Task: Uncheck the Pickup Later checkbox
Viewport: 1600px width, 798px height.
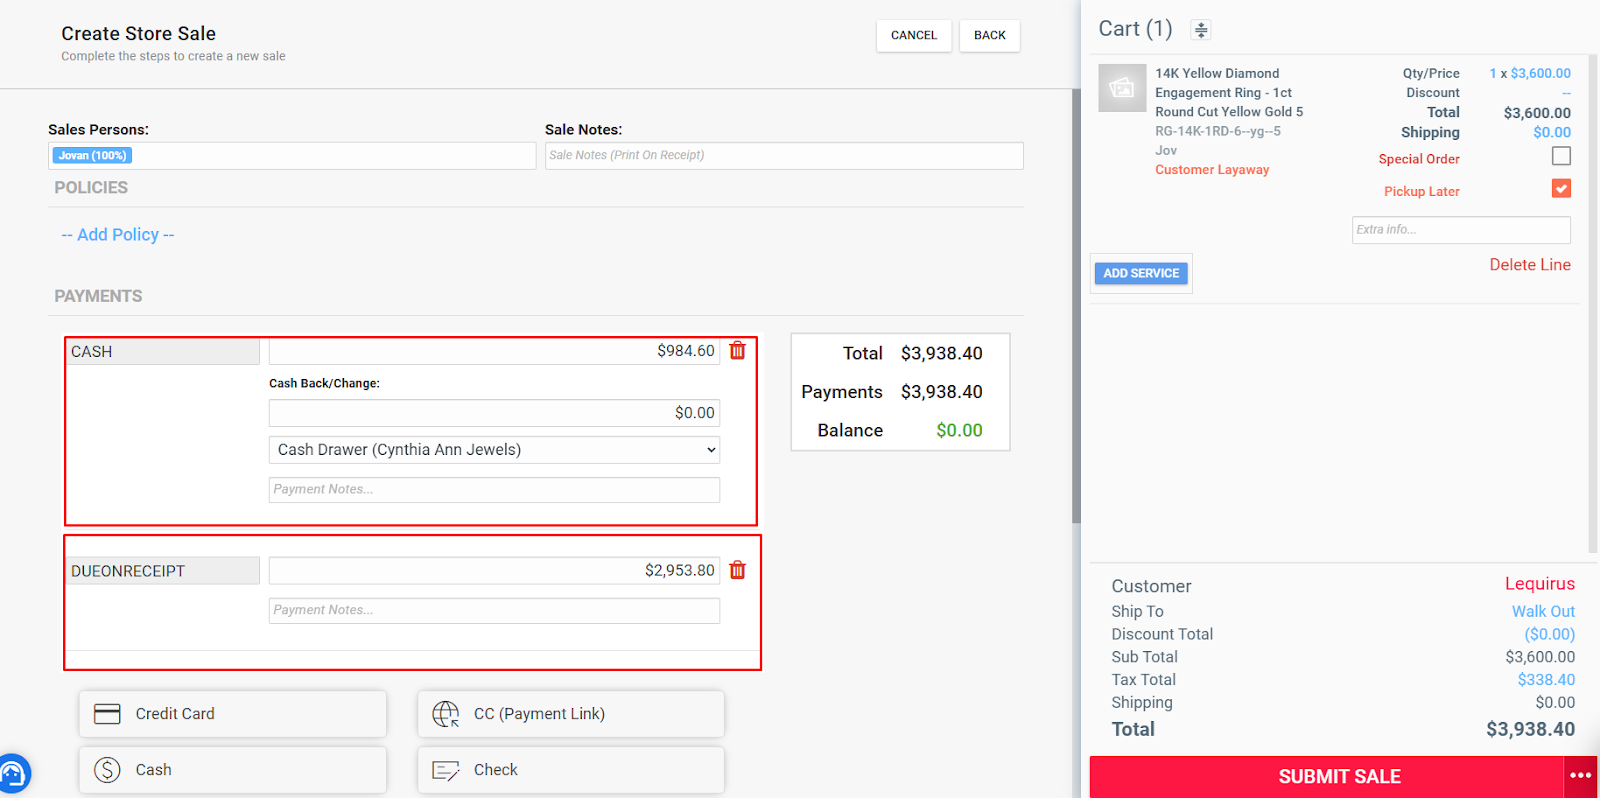Action: pos(1561,188)
